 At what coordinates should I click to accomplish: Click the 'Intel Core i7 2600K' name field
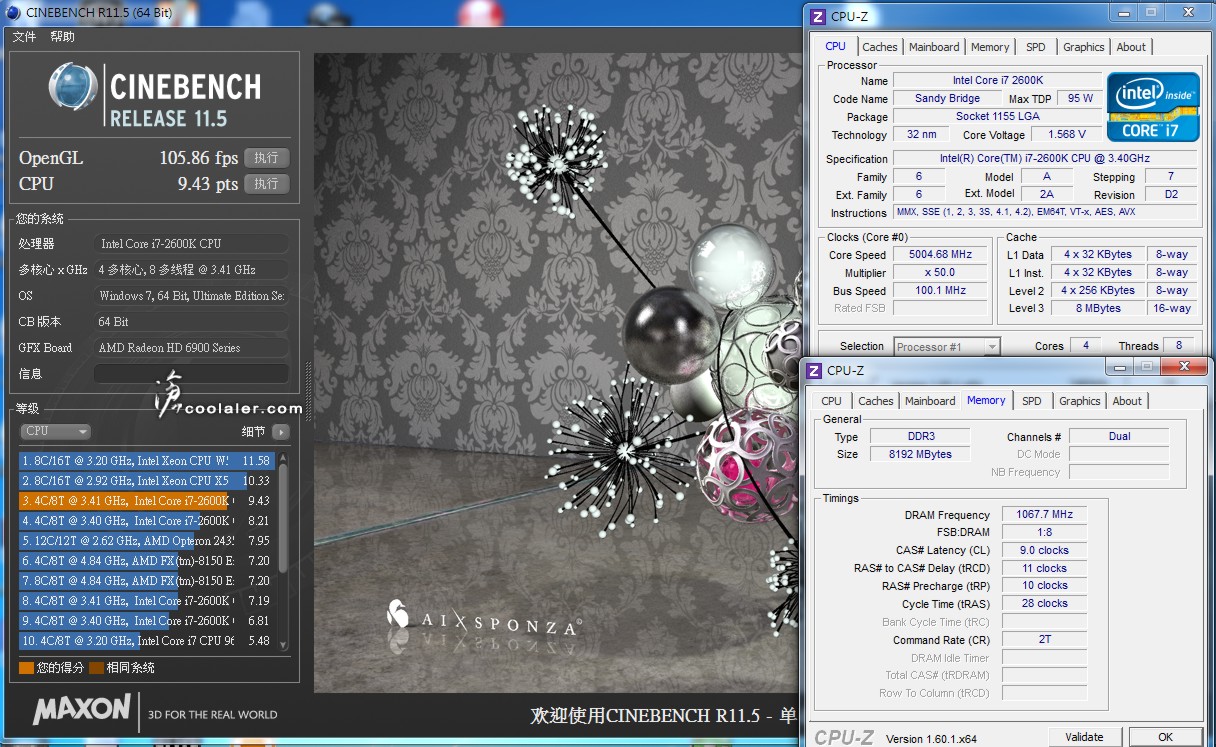pos(996,80)
